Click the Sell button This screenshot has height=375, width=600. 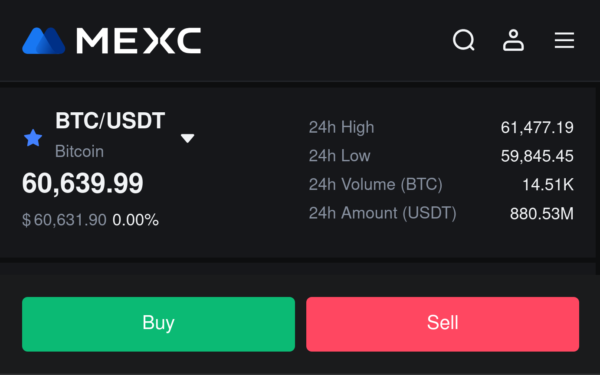pyautogui.click(x=442, y=324)
